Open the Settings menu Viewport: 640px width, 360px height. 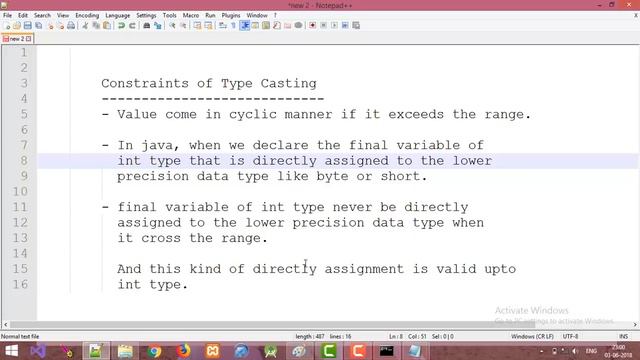click(x=146, y=15)
